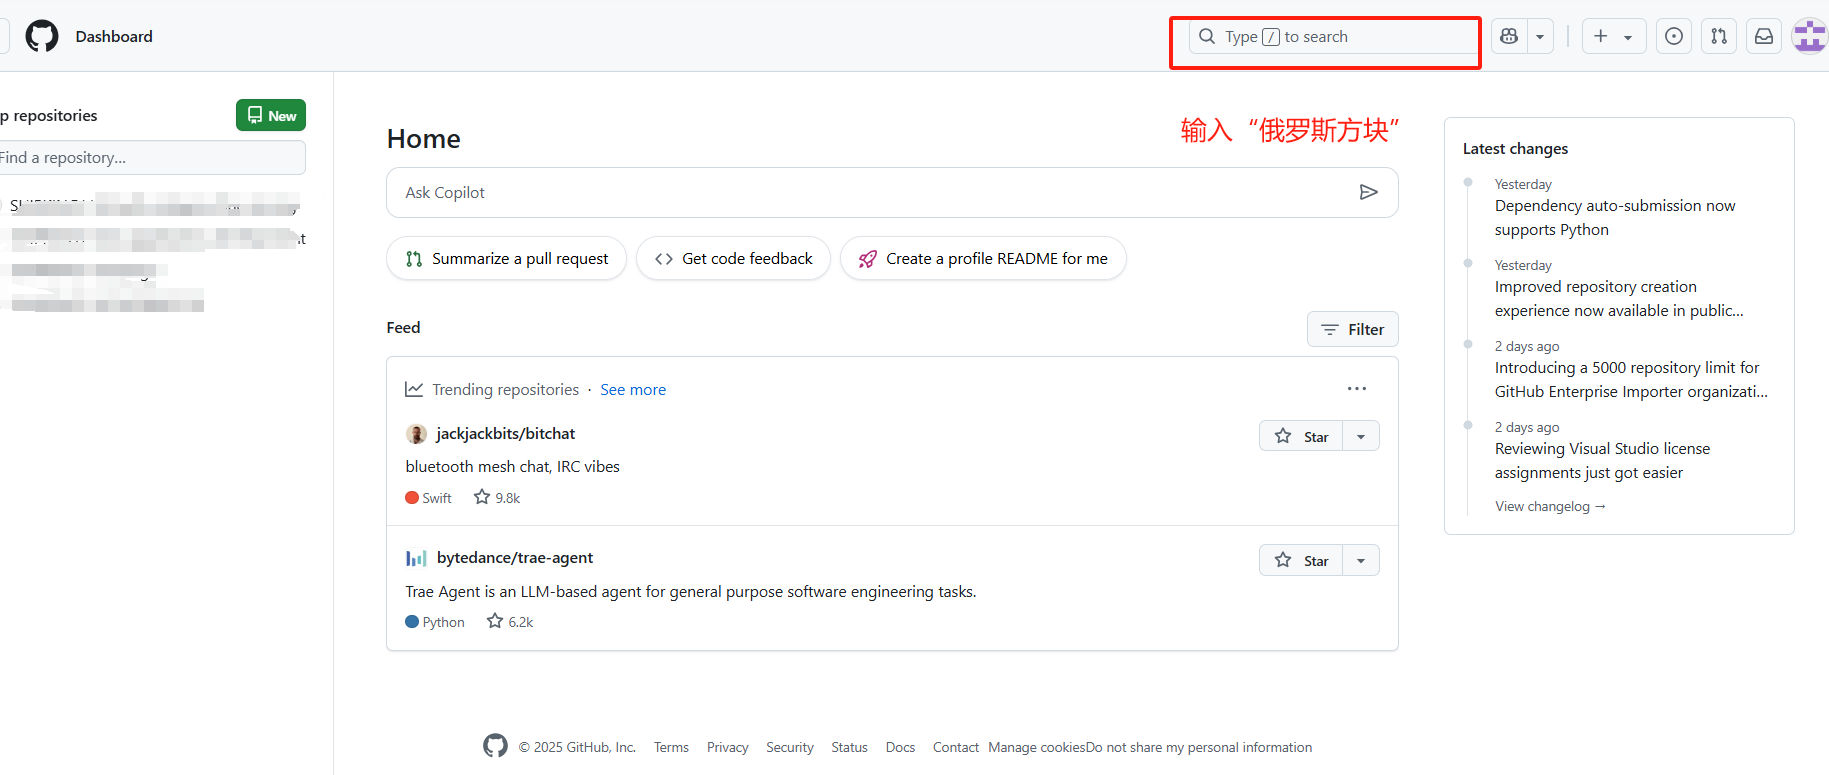Choose Summarize a pull request suggestion

coord(506,258)
